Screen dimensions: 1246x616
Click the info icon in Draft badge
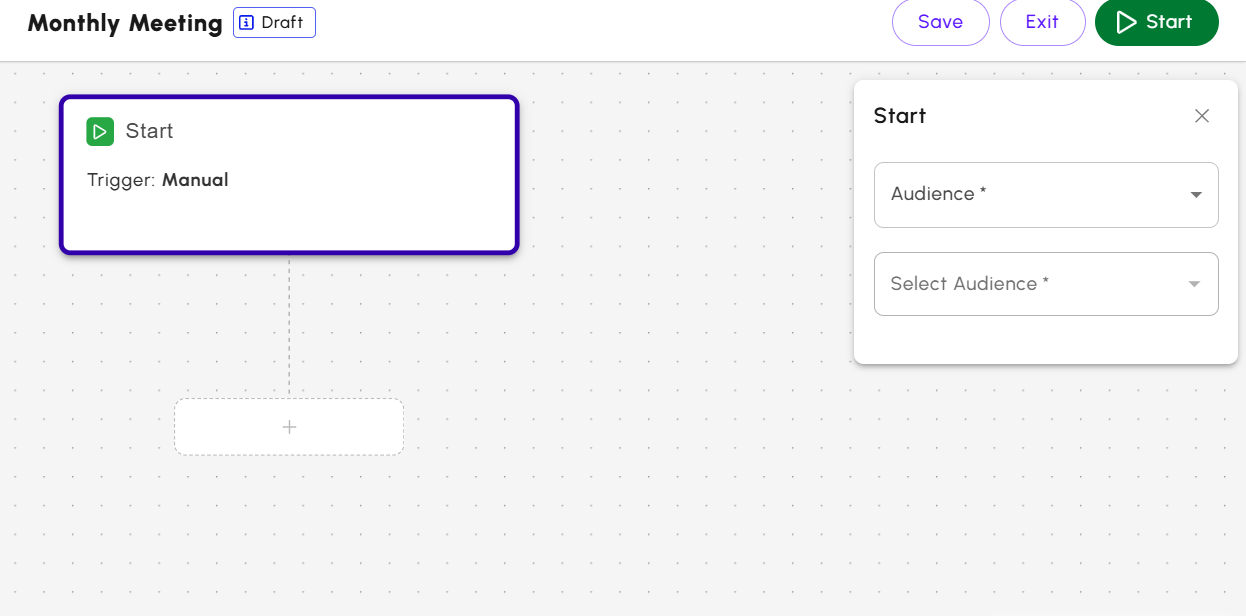(247, 22)
